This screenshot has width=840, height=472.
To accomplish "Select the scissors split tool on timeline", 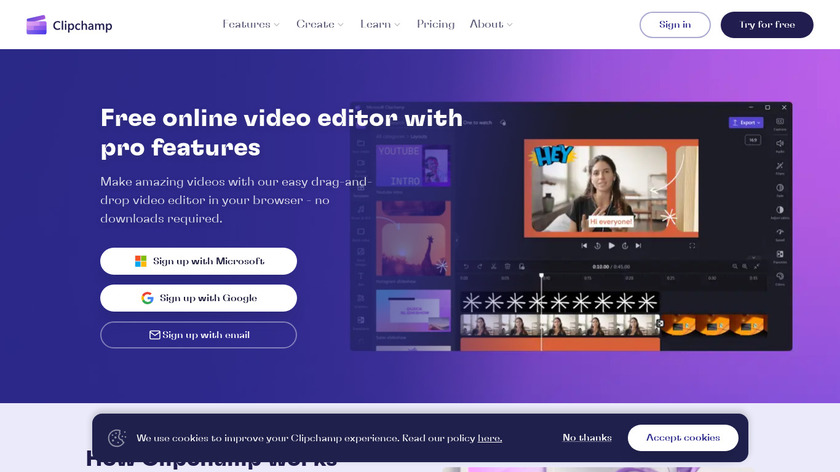I will pyautogui.click(x=493, y=266).
